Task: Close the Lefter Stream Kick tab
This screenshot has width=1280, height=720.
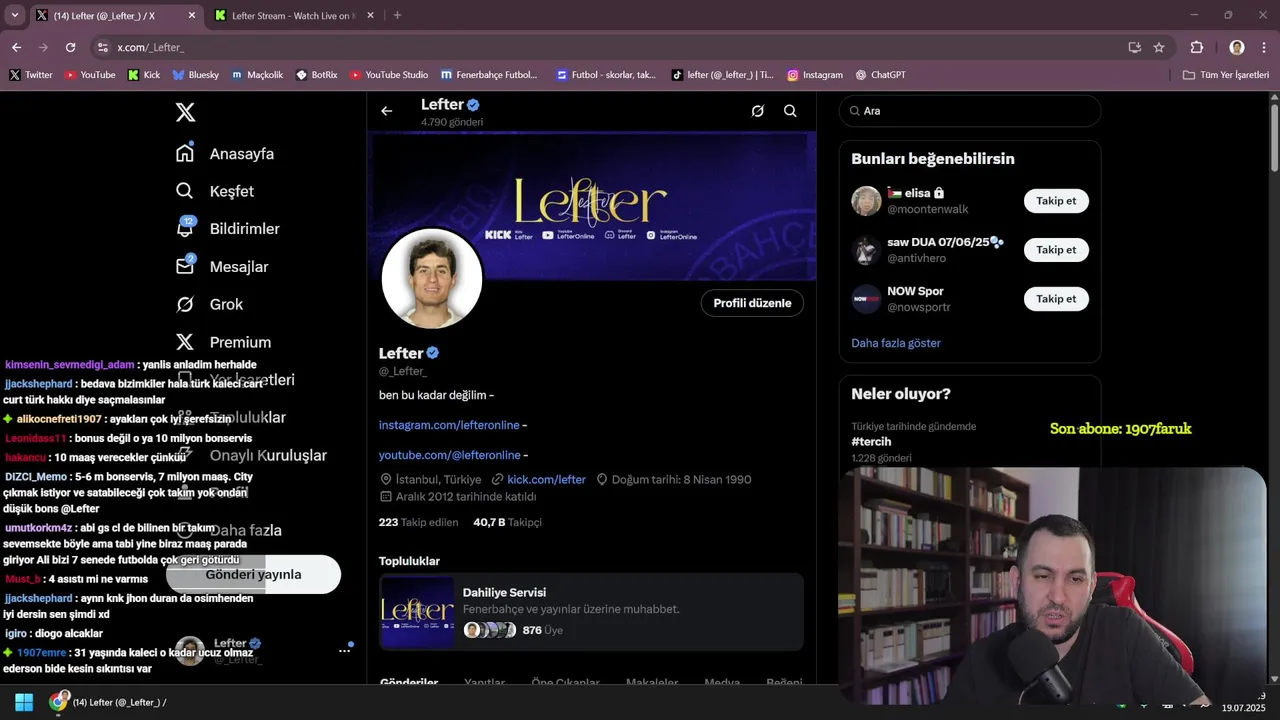Action: click(x=370, y=15)
